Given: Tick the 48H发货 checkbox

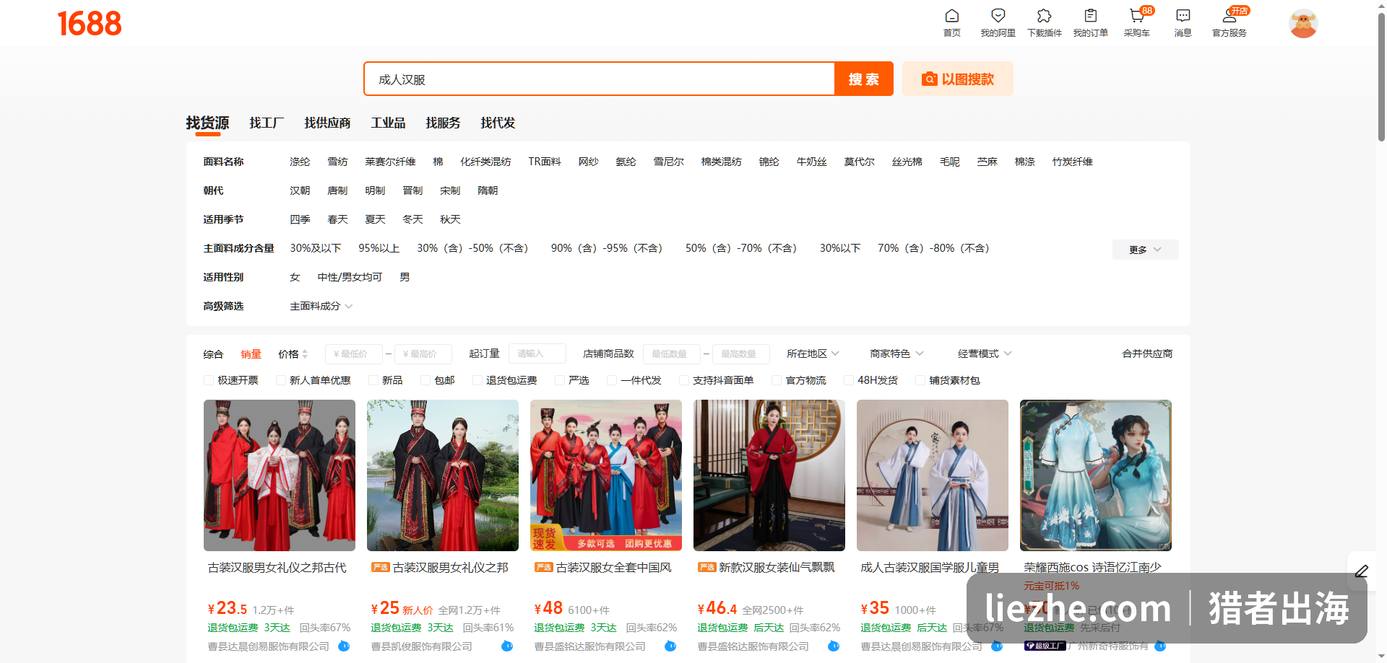Looking at the screenshot, I should tap(848, 380).
